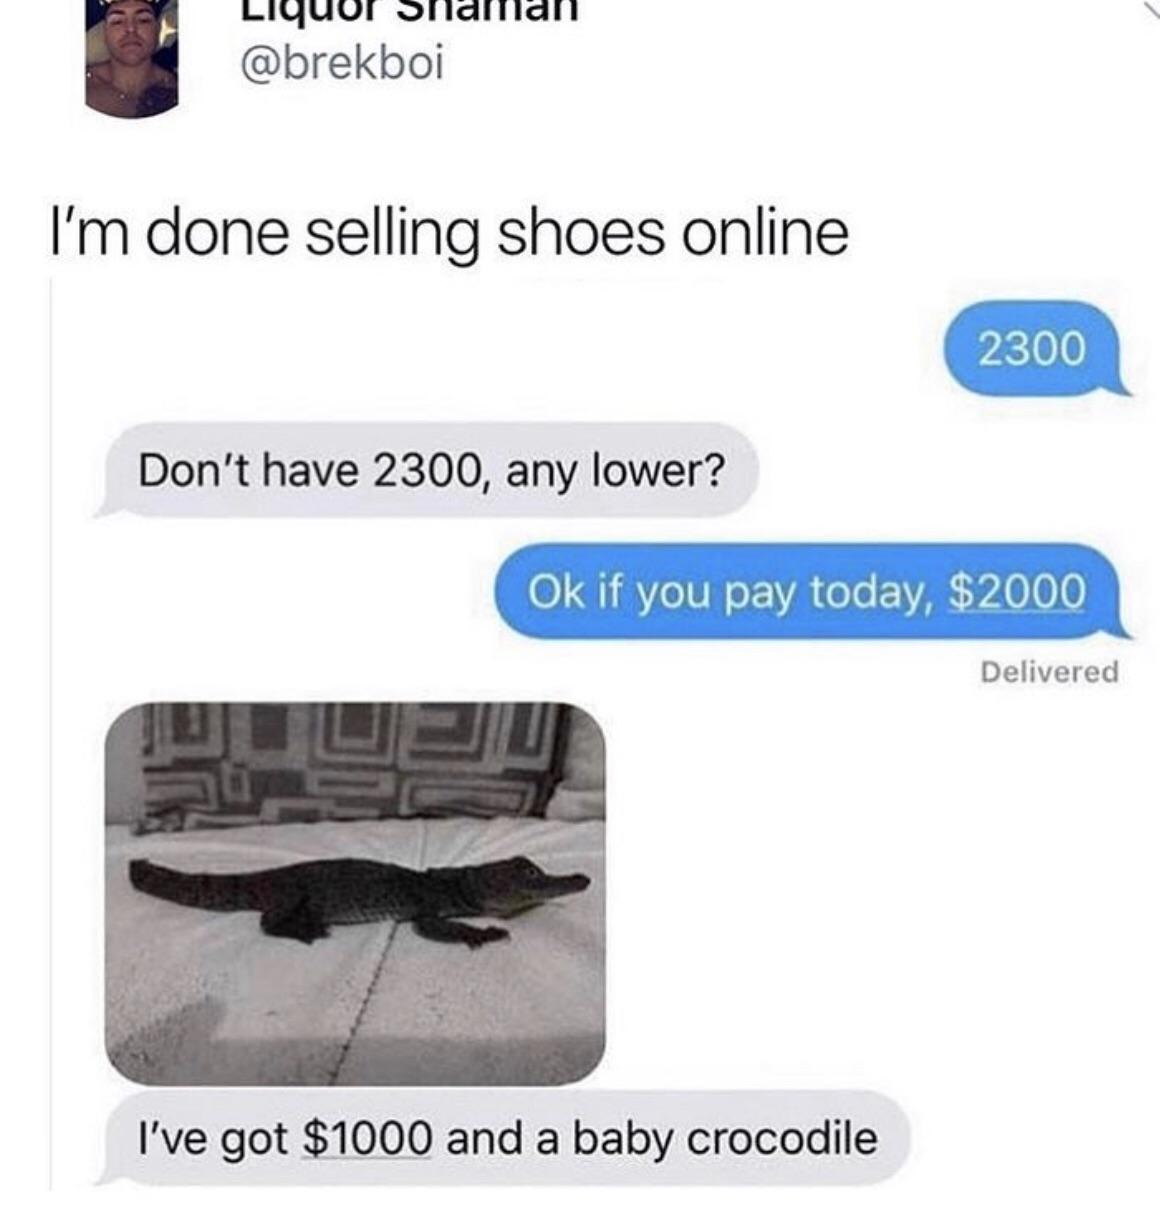Click the Delivered status label
Image resolution: width=1160 pixels, height=1213 pixels.
pos(1049,672)
